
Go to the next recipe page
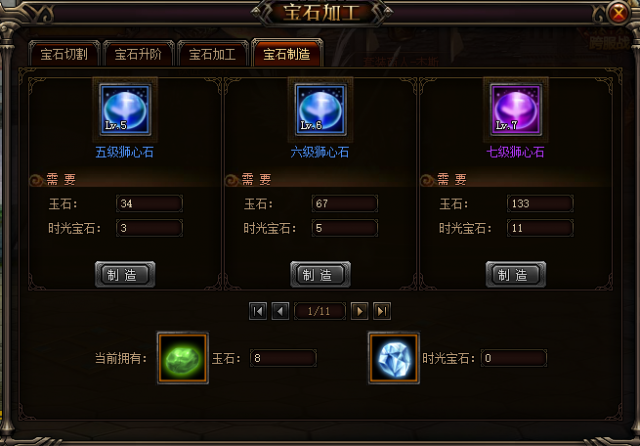(360, 311)
